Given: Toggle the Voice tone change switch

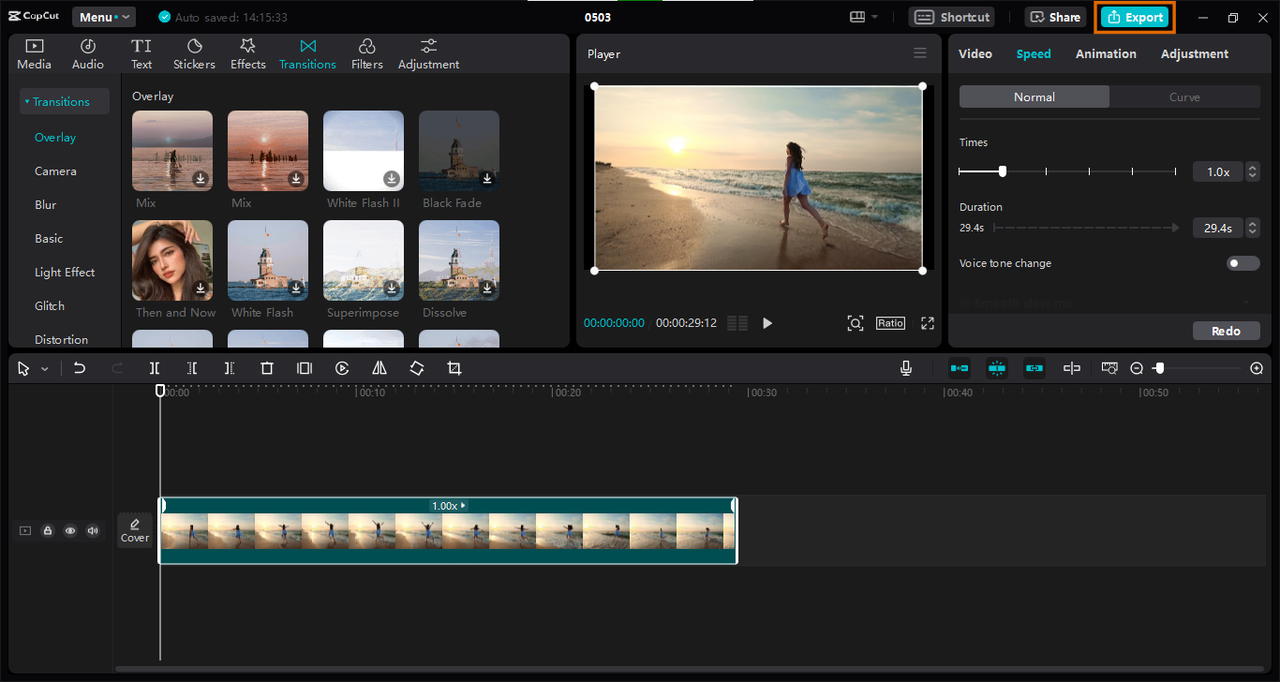Looking at the screenshot, I should [1243, 263].
